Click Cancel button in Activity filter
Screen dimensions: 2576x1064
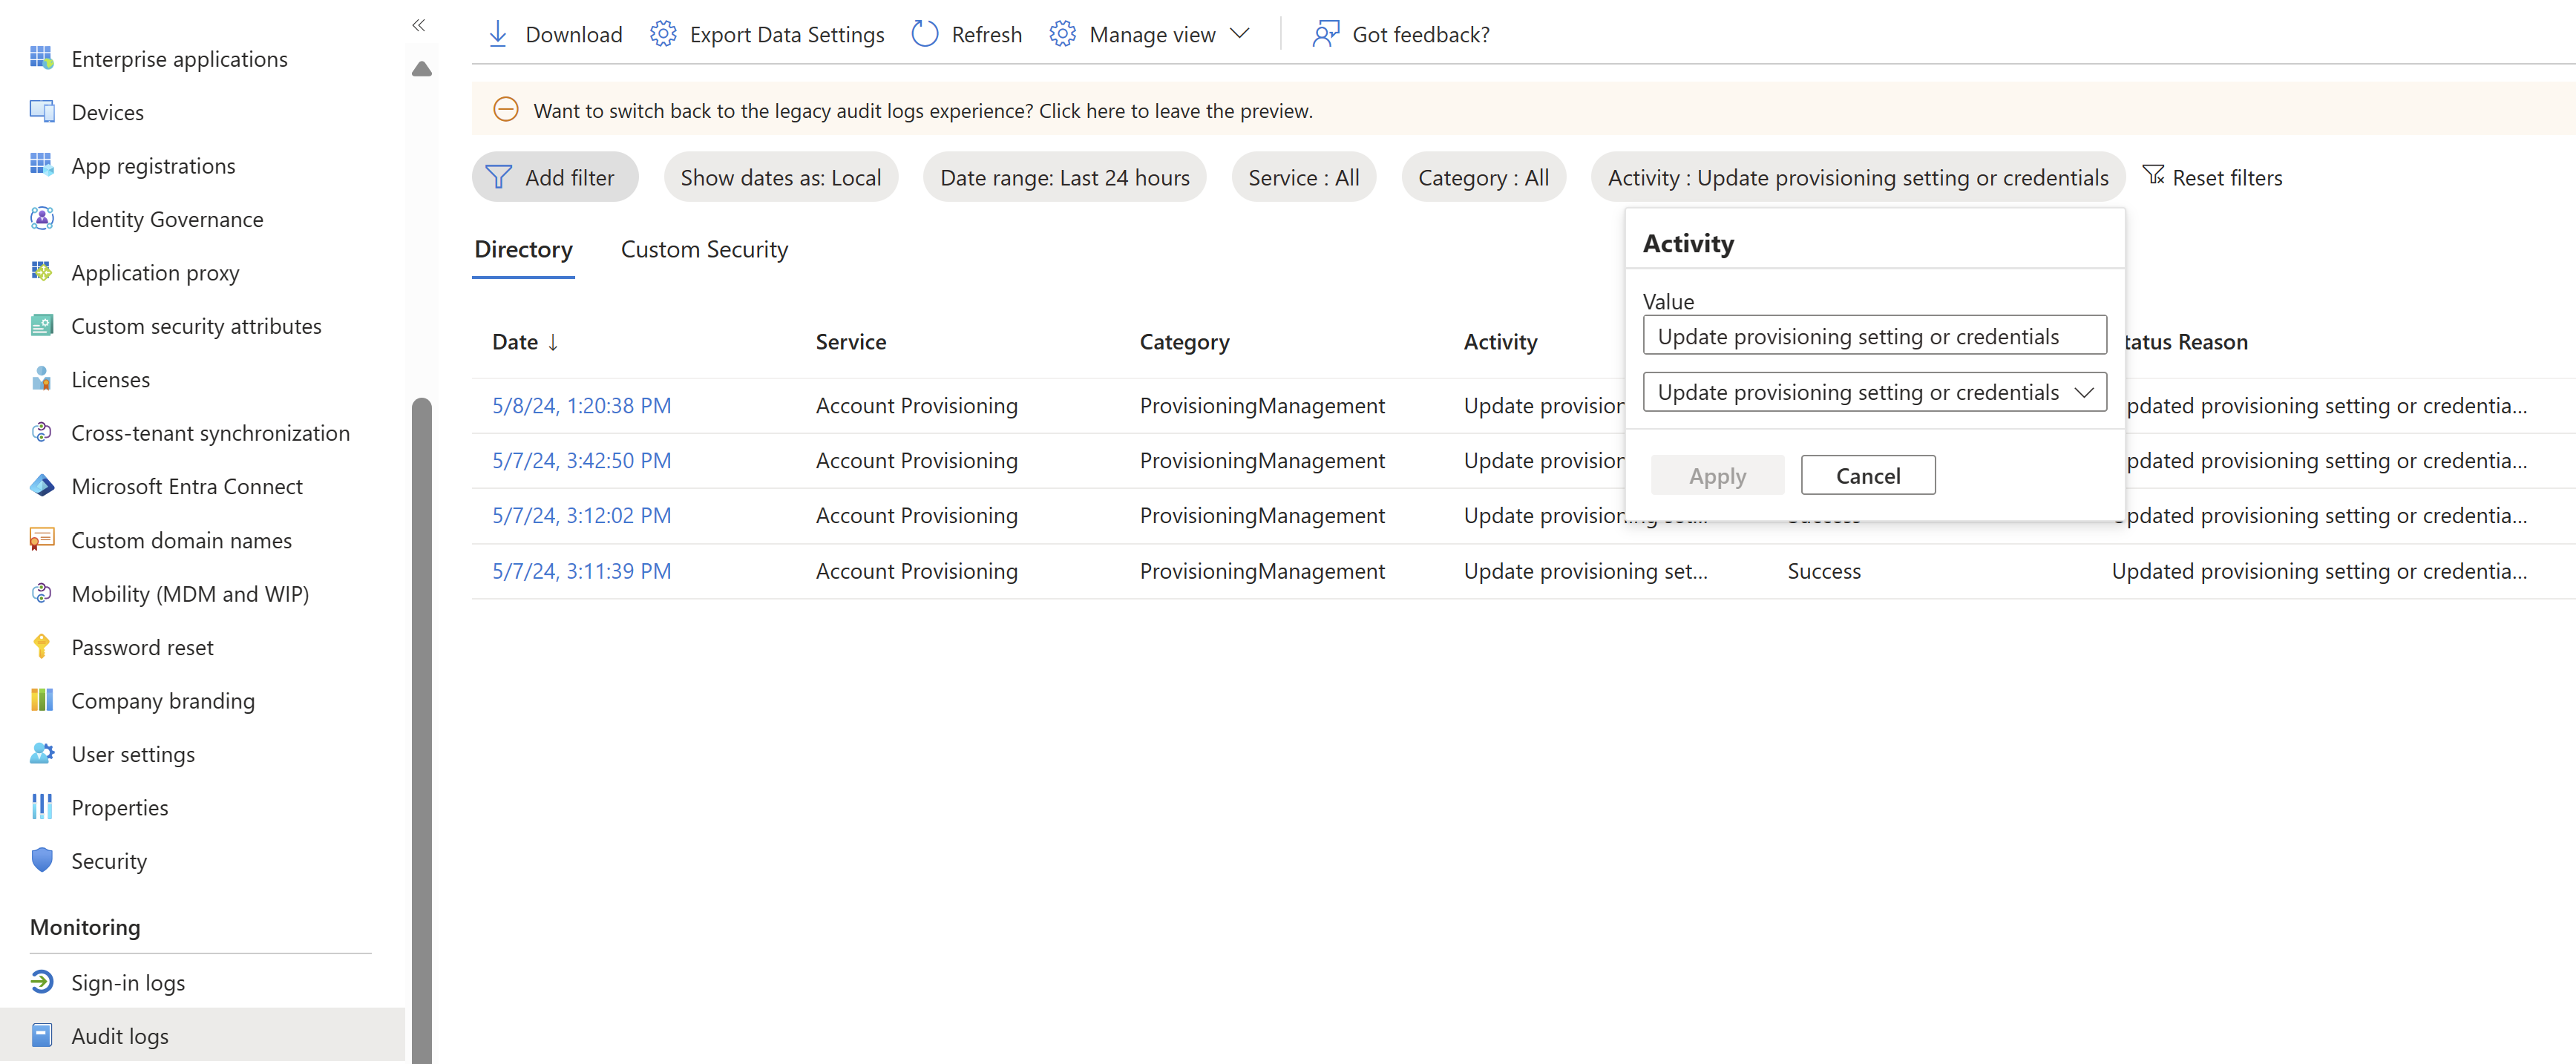(x=1867, y=475)
